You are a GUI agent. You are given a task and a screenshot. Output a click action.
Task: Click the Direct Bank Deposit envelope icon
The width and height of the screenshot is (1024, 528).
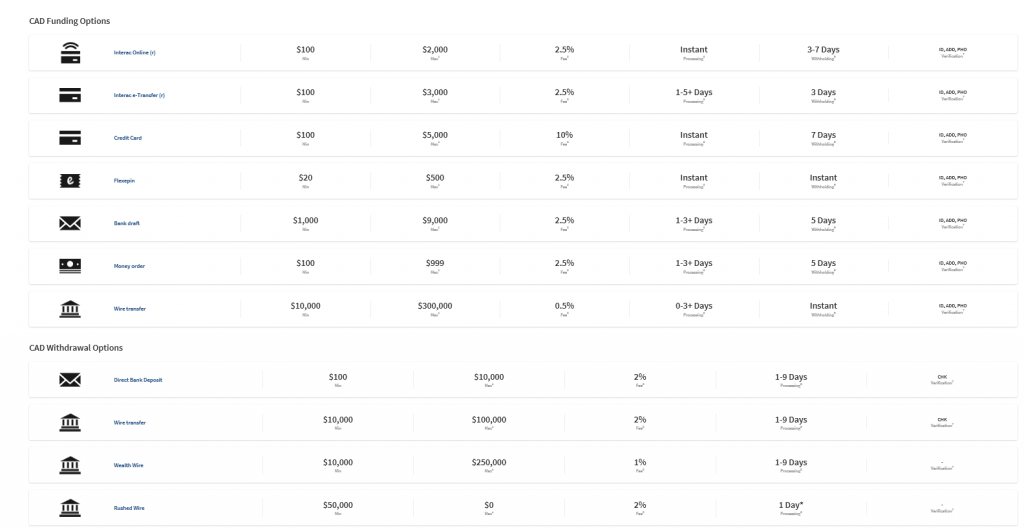[70, 380]
